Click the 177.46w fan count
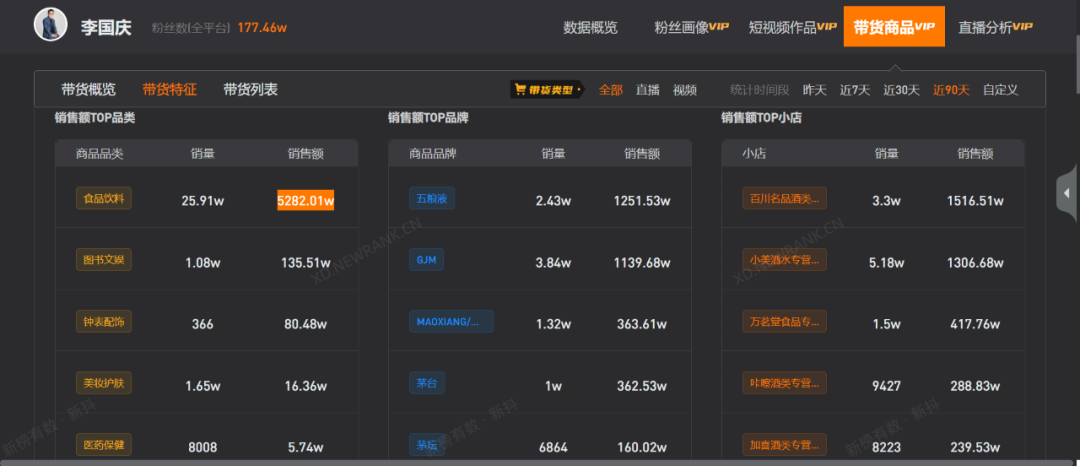1080x466 pixels. tap(262, 28)
